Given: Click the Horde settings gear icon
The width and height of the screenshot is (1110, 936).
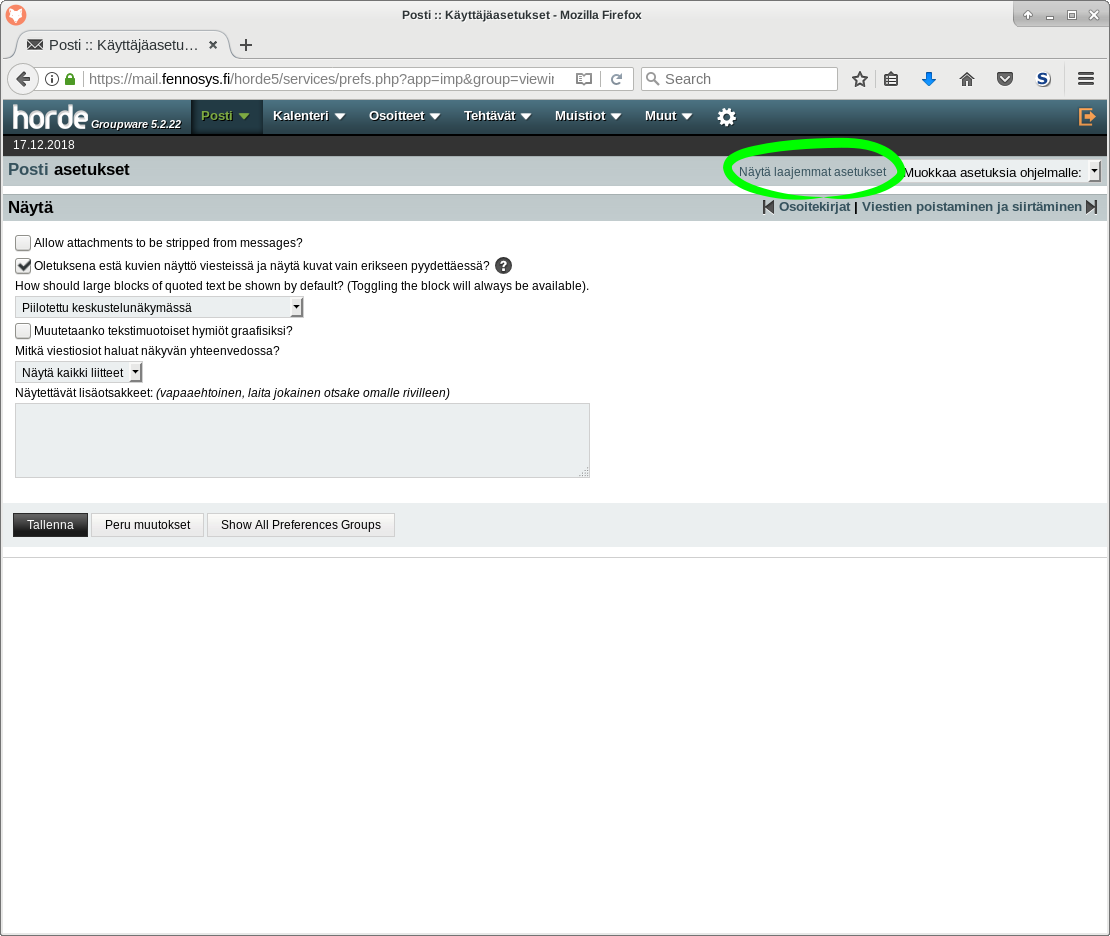Looking at the screenshot, I should click(726, 117).
